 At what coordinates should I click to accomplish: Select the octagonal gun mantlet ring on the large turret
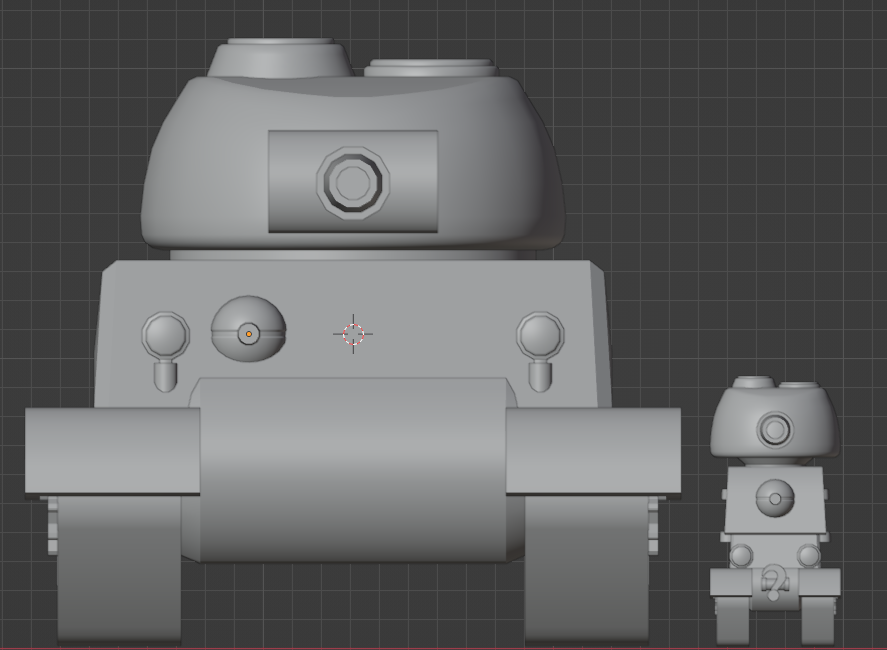[353, 182]
